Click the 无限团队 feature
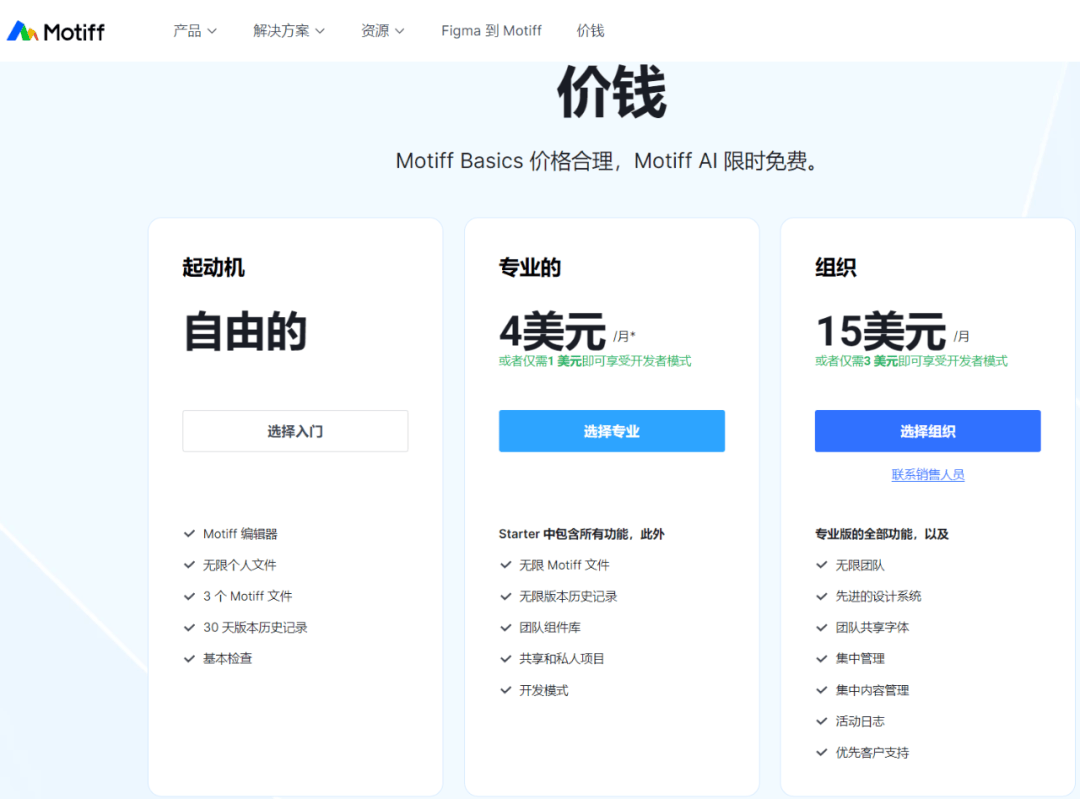The image size is (1080, 799). tap(860, 565)
